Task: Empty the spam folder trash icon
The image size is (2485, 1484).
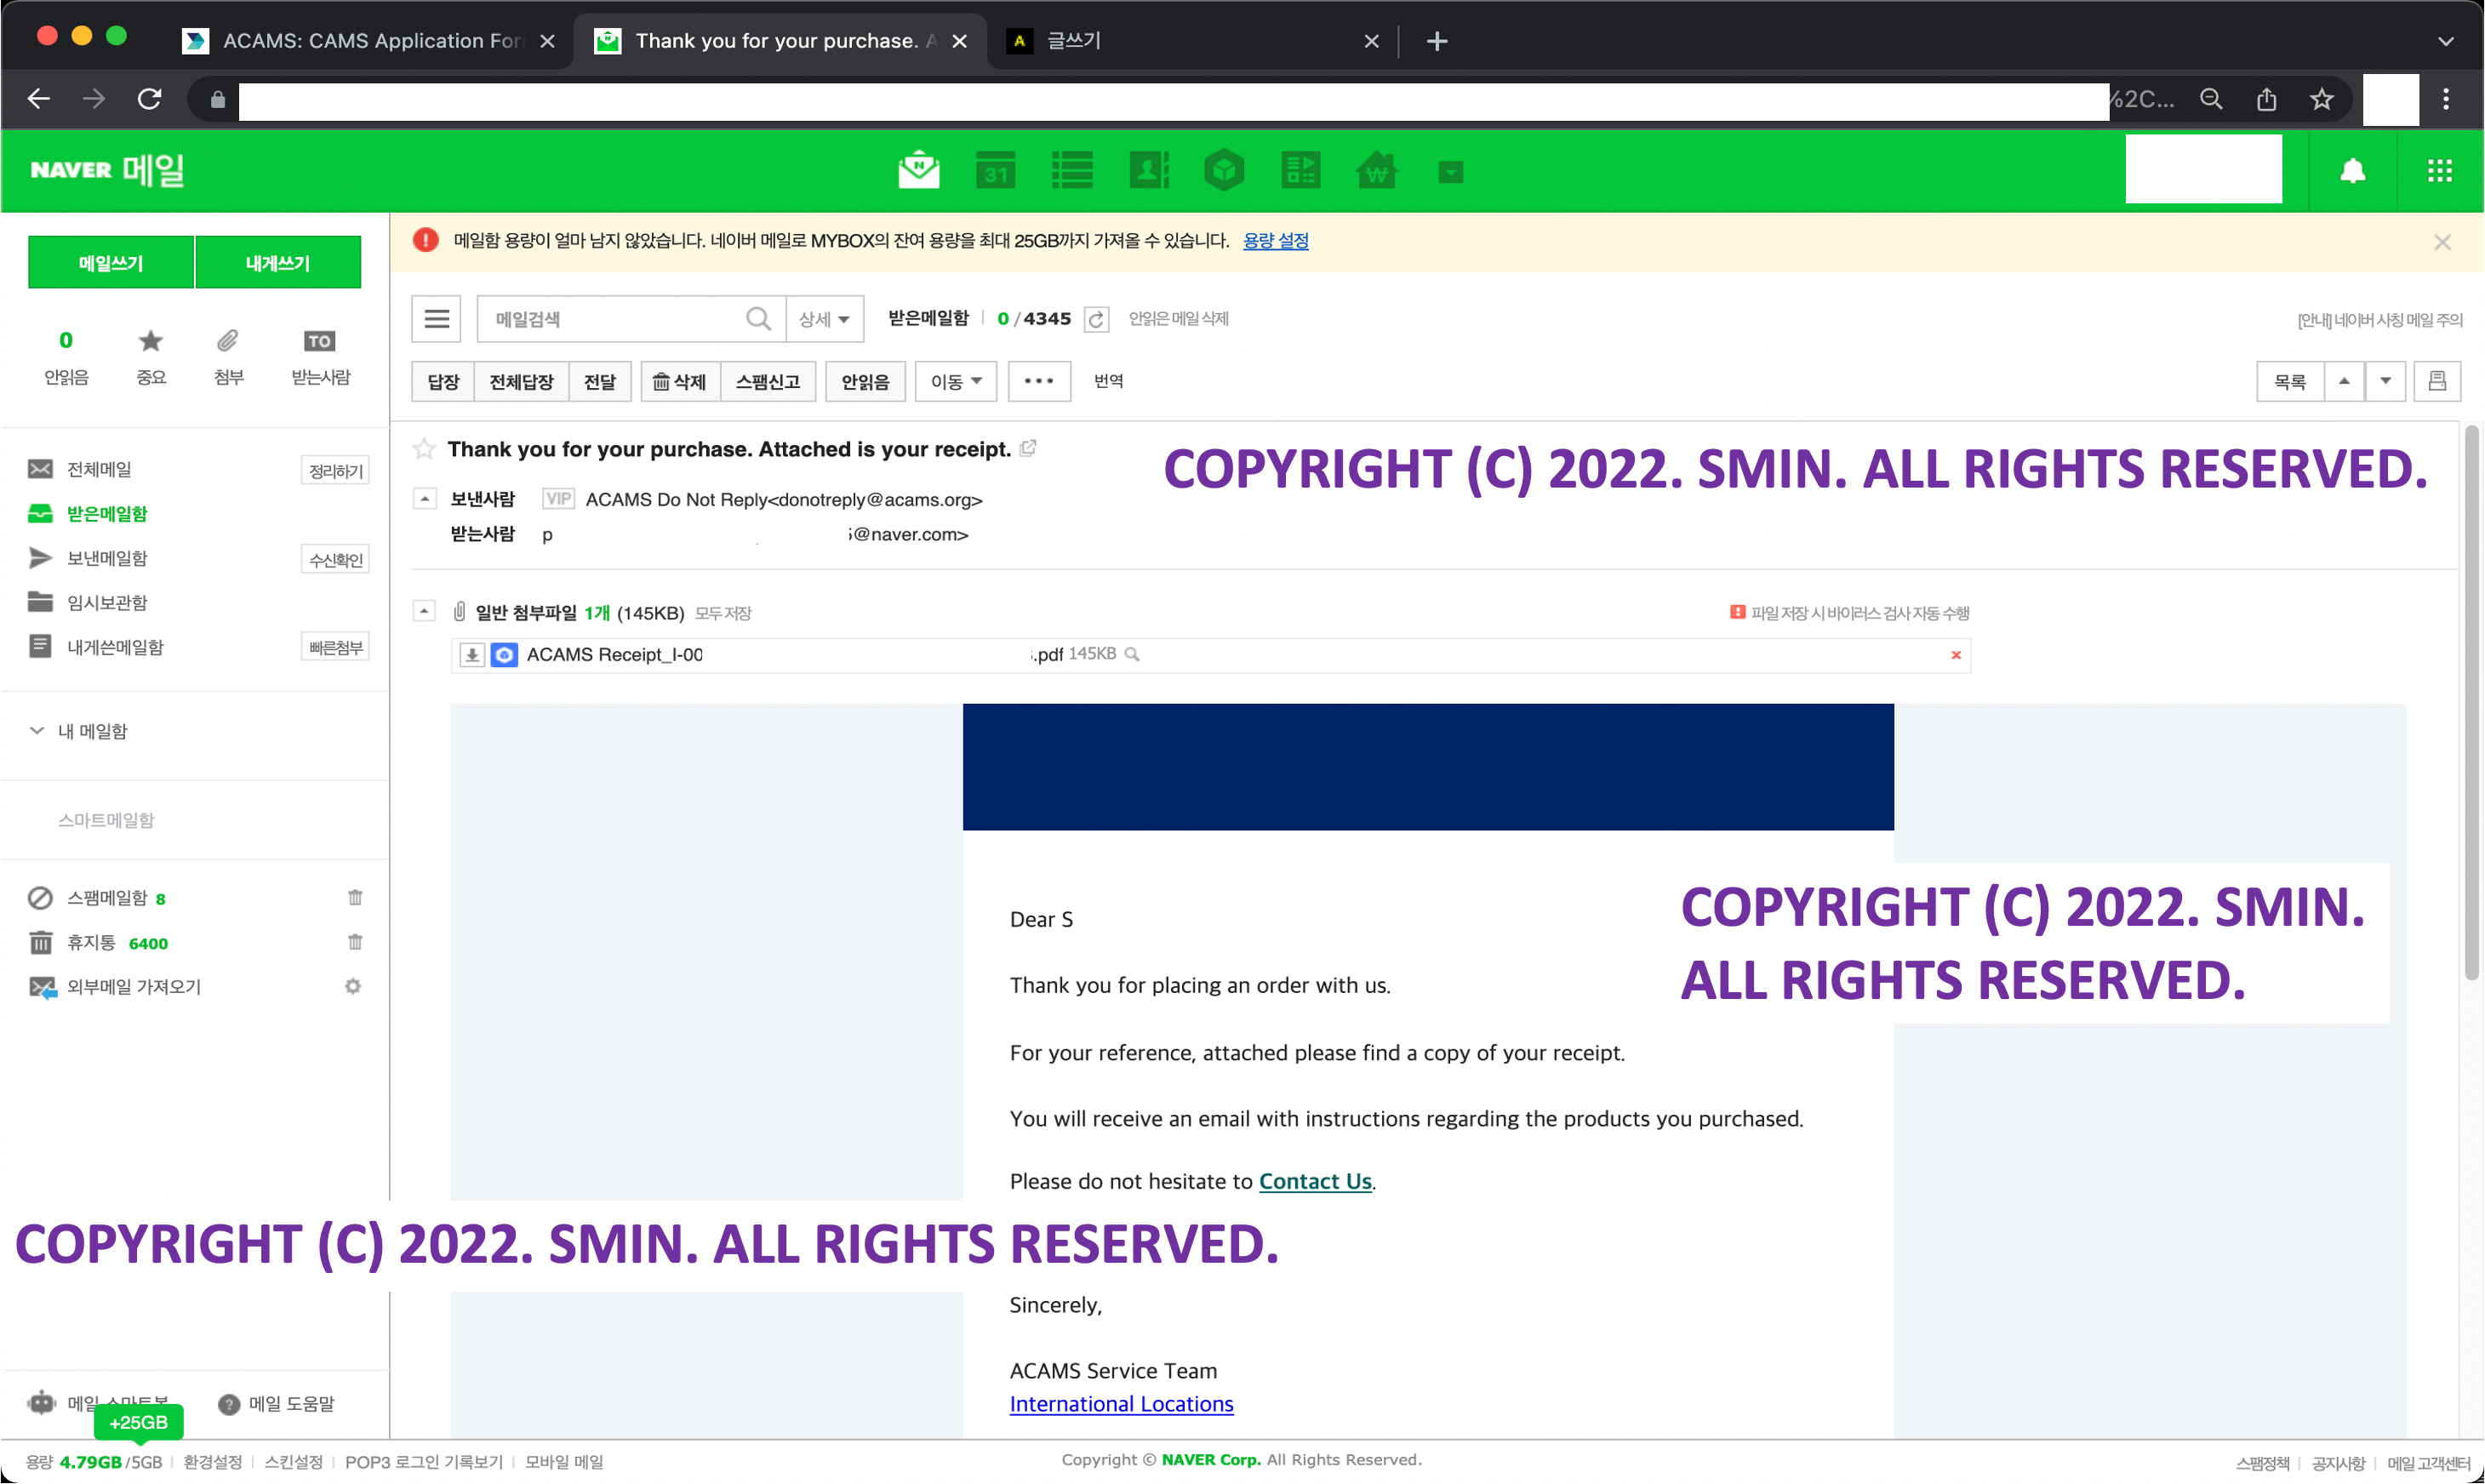Action: 355,898
